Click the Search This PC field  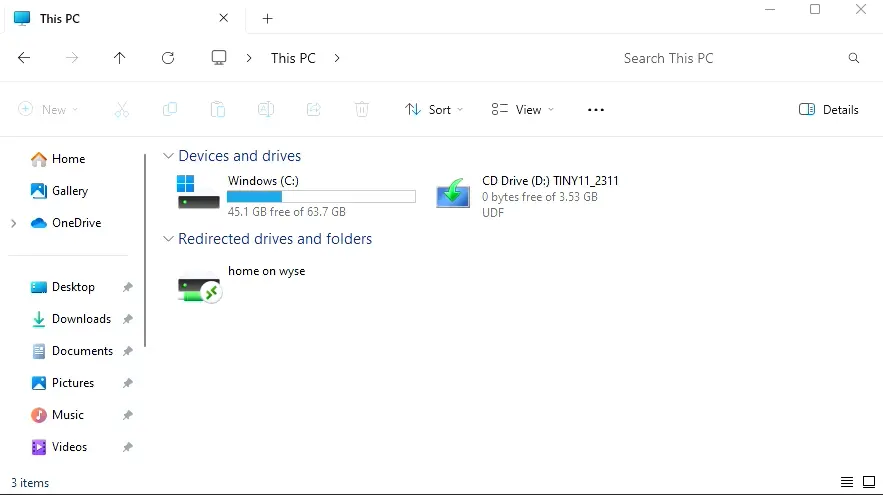coord(730,58)
